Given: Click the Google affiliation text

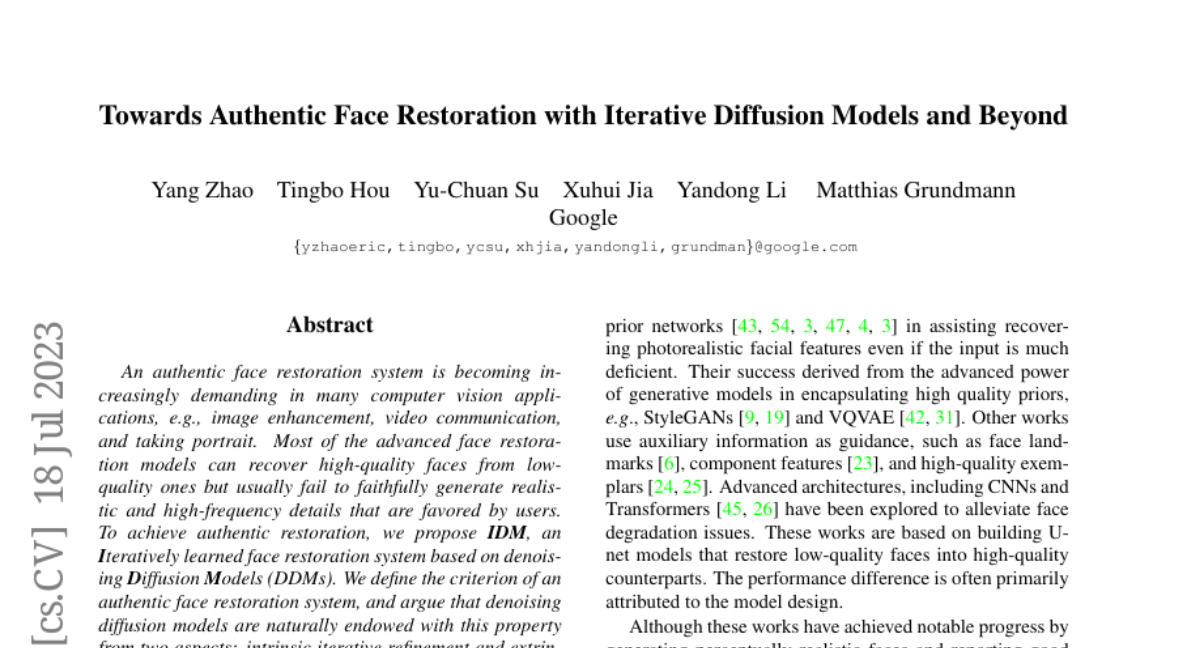Looking at the screenshot, I should pos(583,218).
